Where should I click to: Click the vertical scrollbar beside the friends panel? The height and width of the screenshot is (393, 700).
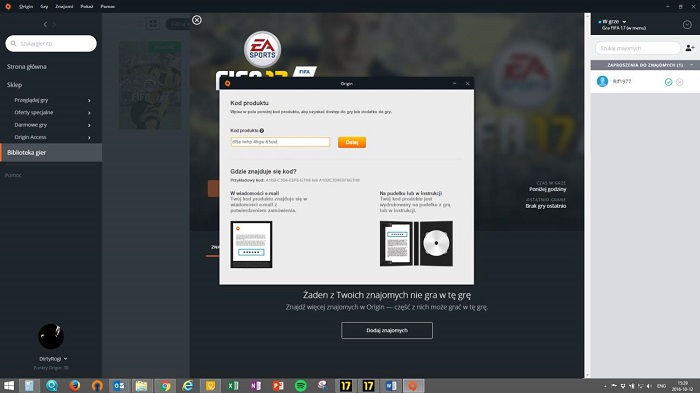coord(588,195)
